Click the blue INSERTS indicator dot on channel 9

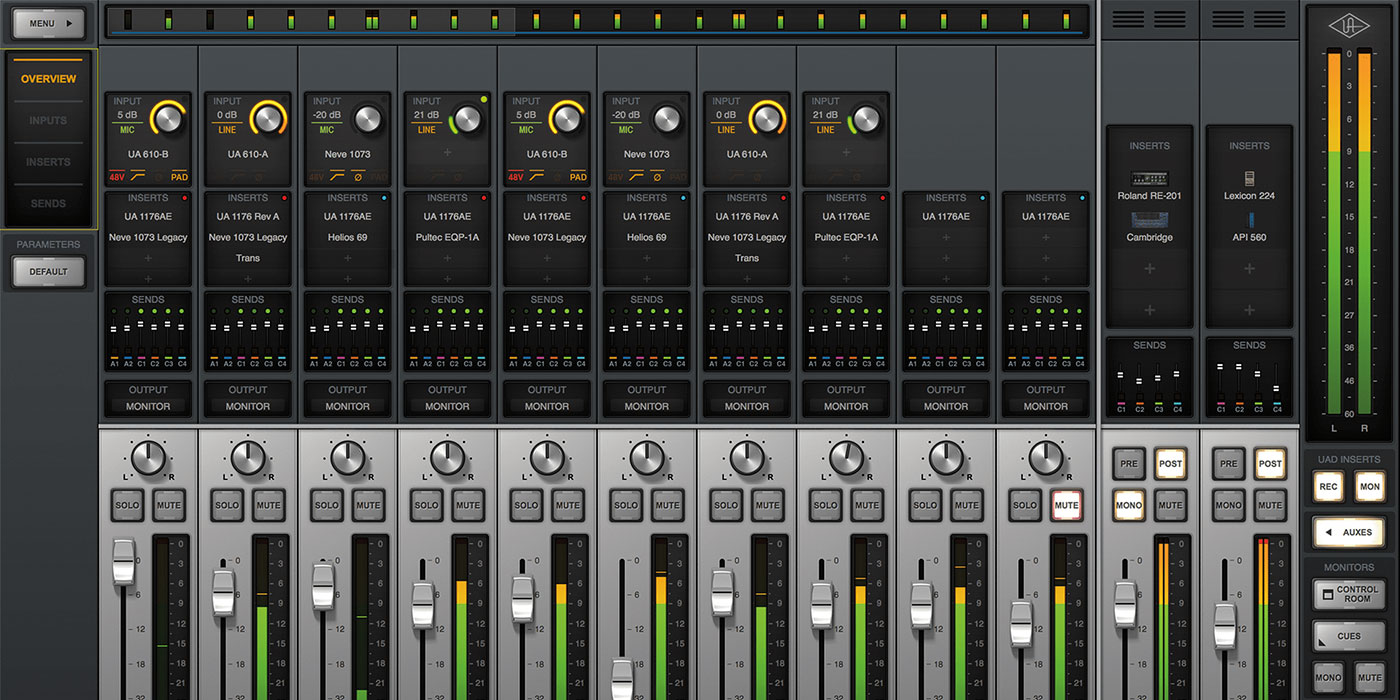pos(982,198)
